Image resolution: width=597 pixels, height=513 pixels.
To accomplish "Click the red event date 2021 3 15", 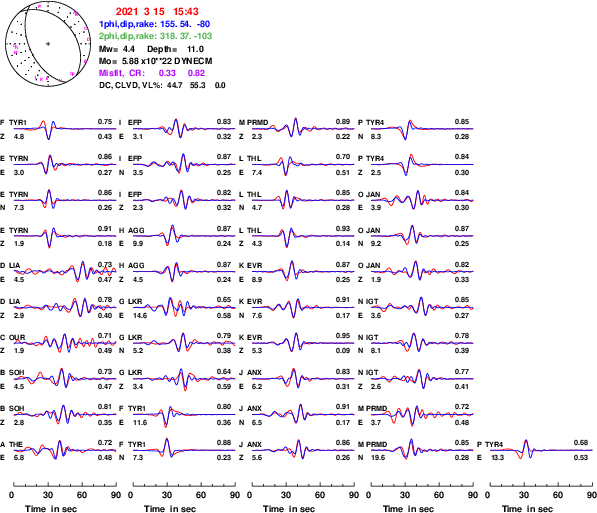I will 140,12.
